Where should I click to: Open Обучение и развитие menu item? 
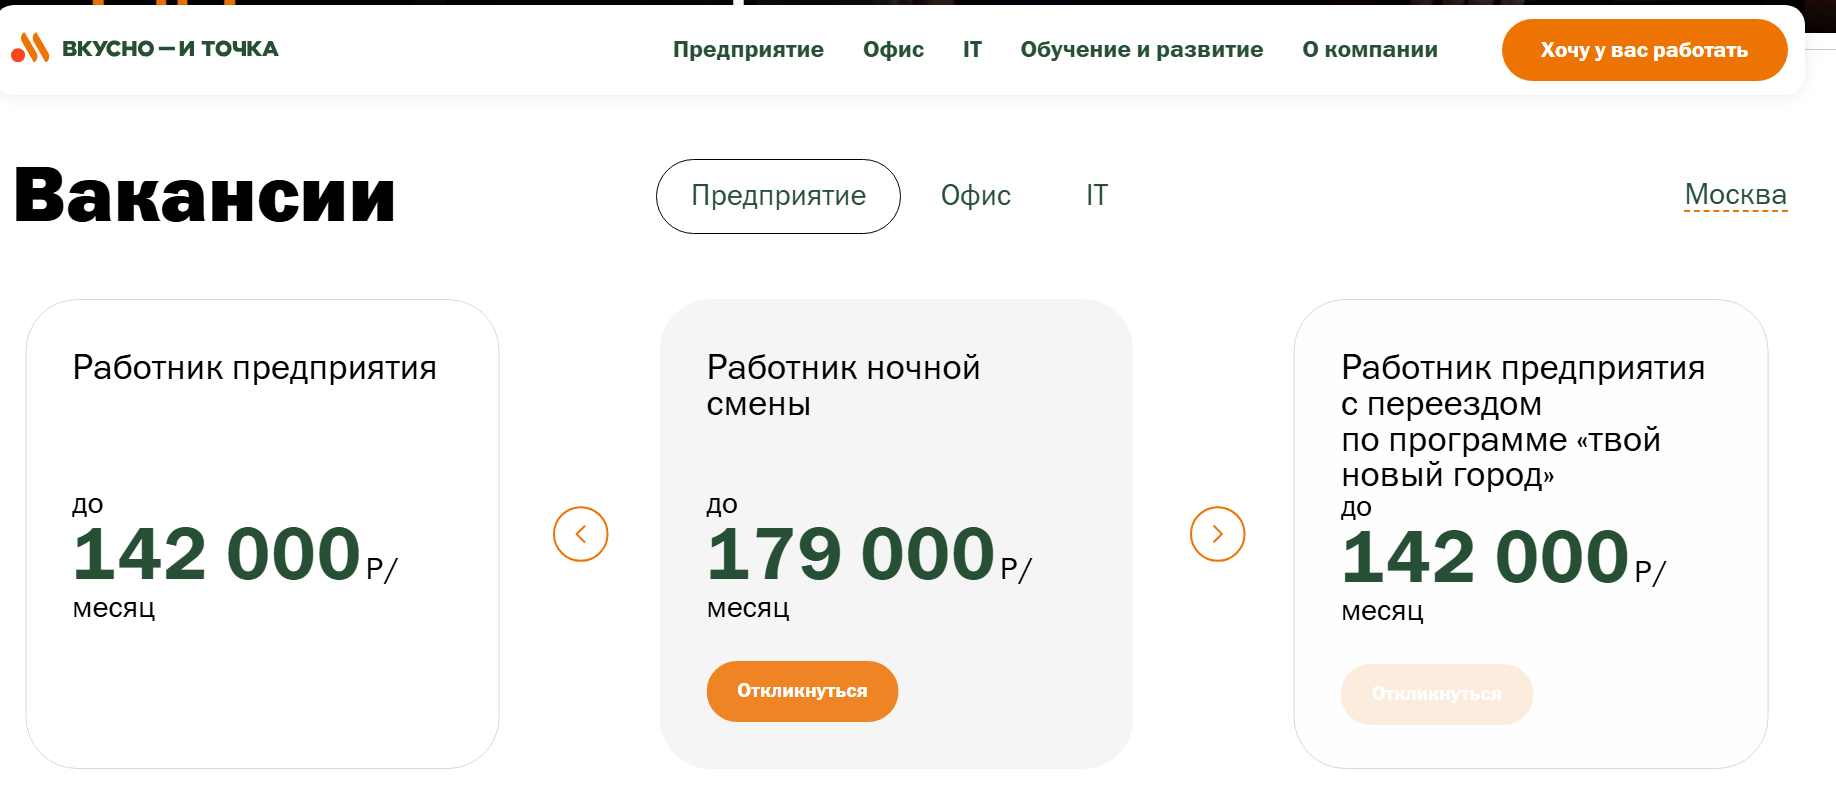(1141, 50)
